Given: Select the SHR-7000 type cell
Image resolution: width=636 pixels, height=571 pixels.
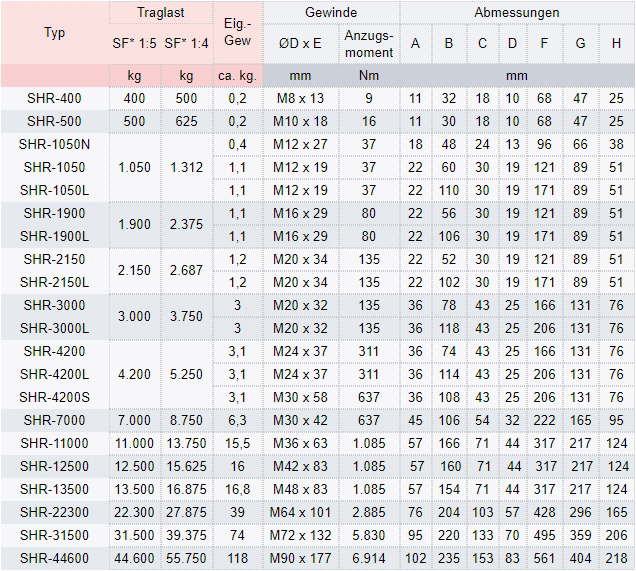Looking at the screenshot, I should (55, 420).
